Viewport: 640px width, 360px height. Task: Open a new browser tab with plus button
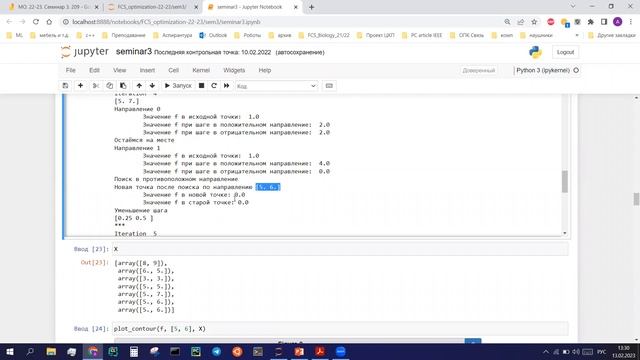click(x=311, y=7)
